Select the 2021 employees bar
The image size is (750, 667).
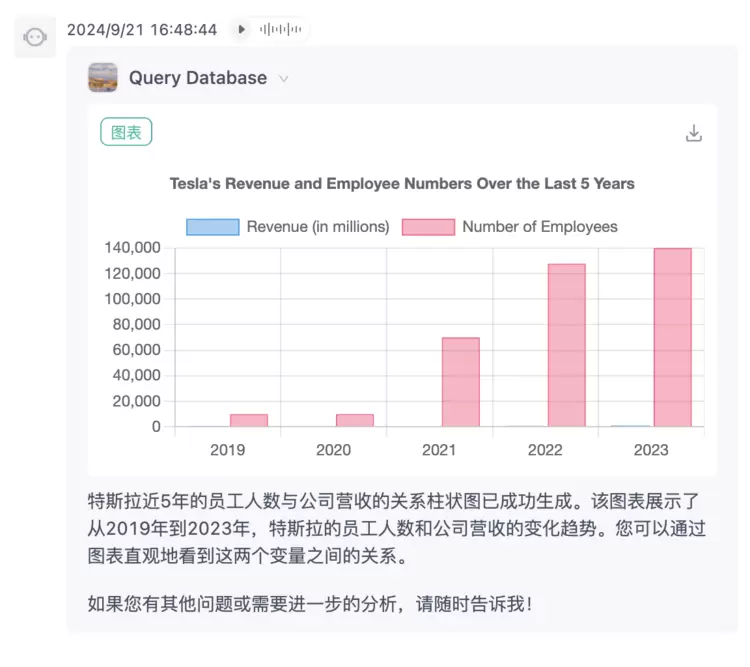click(461, 382)
